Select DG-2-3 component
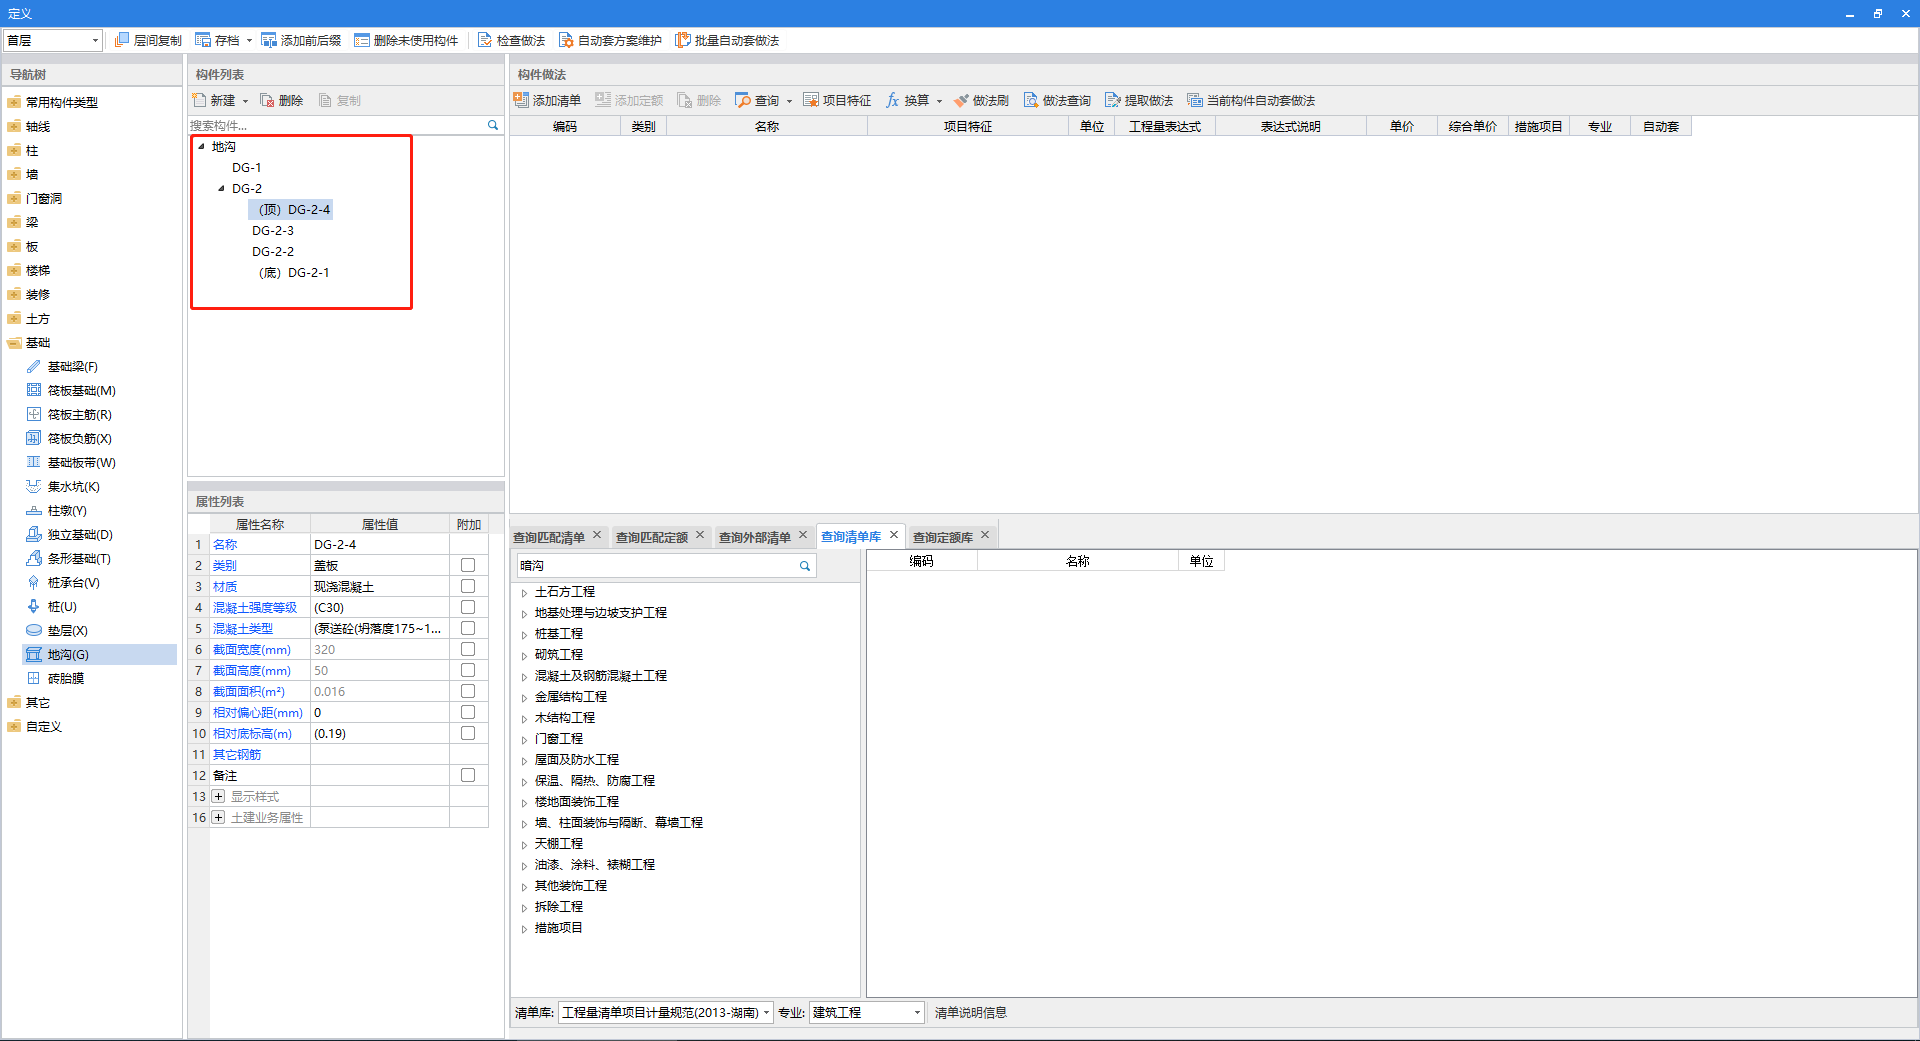 tap(273, 230)
